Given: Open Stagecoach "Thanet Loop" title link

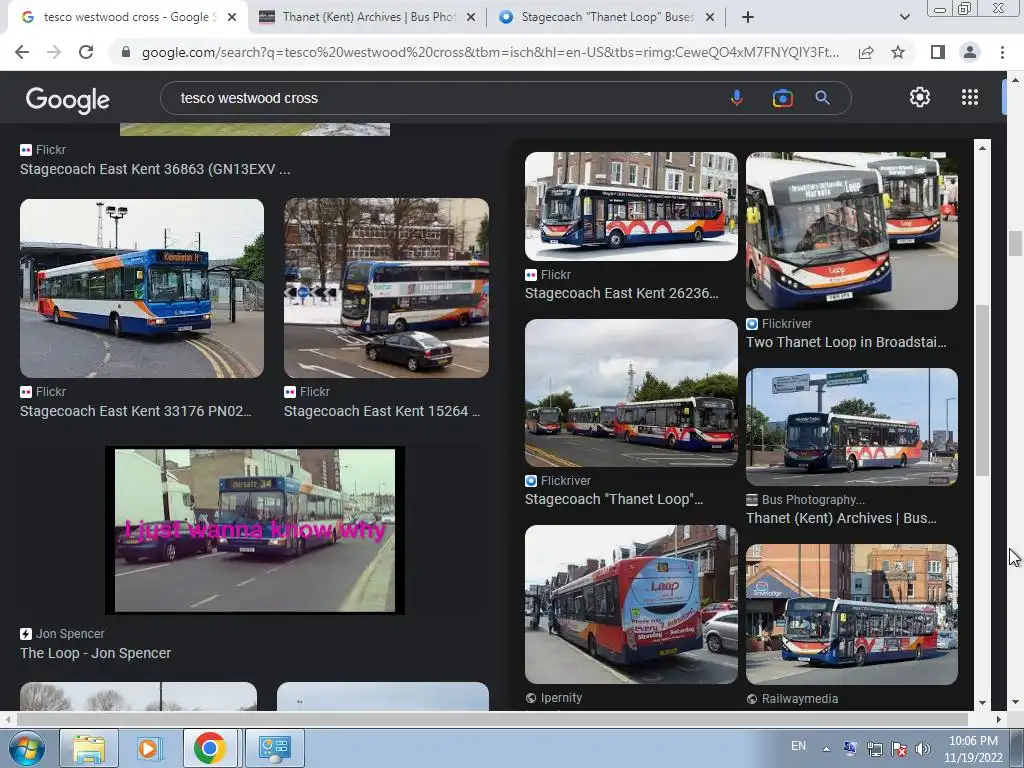Looking at the screenshot, I should [614, 499].
